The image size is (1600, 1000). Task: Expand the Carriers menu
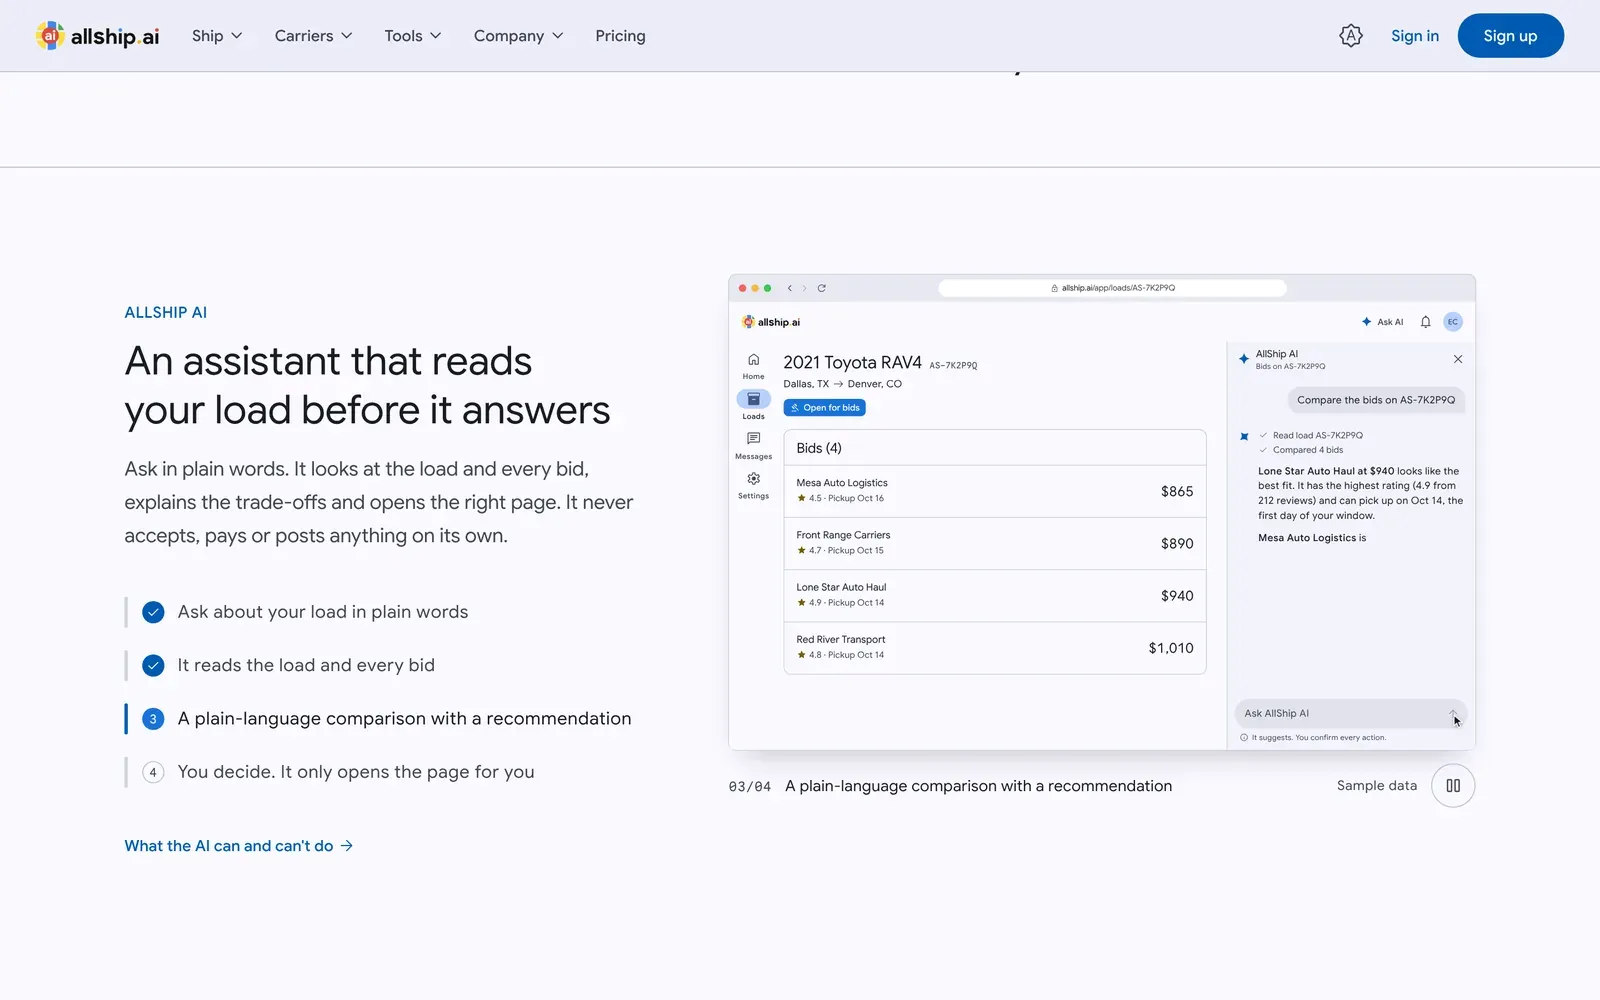313,36
